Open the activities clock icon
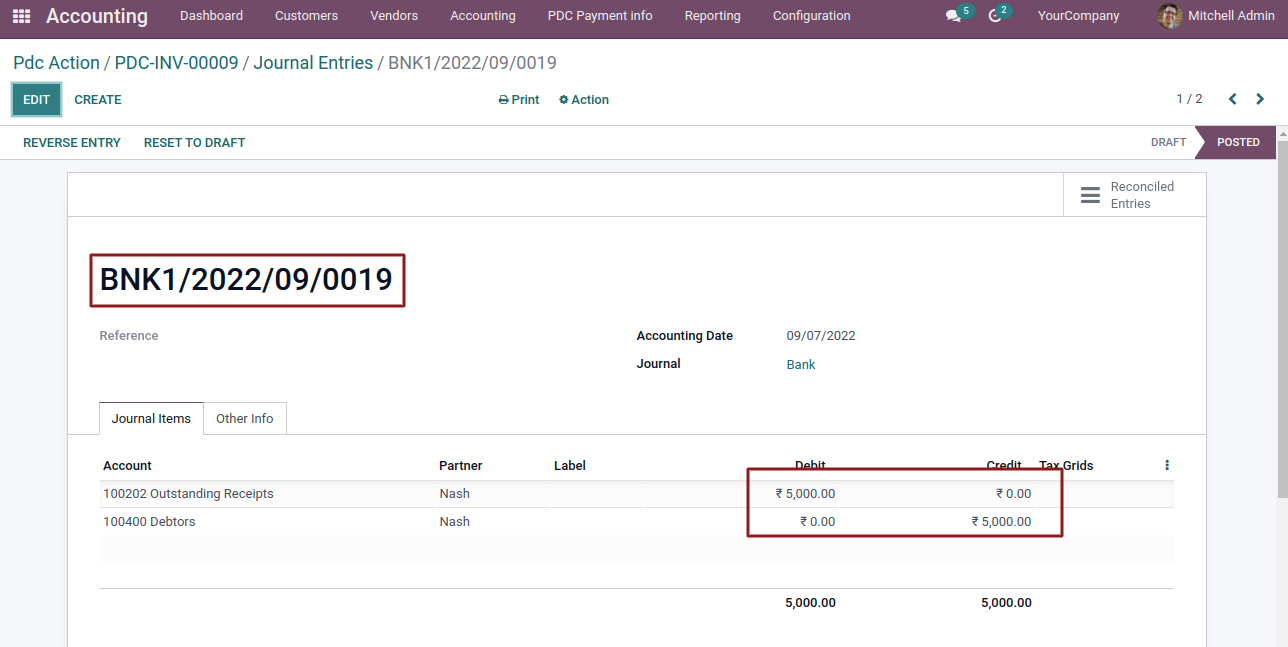The height and width of the screenshot is (647, 1288). pos(995,16)
